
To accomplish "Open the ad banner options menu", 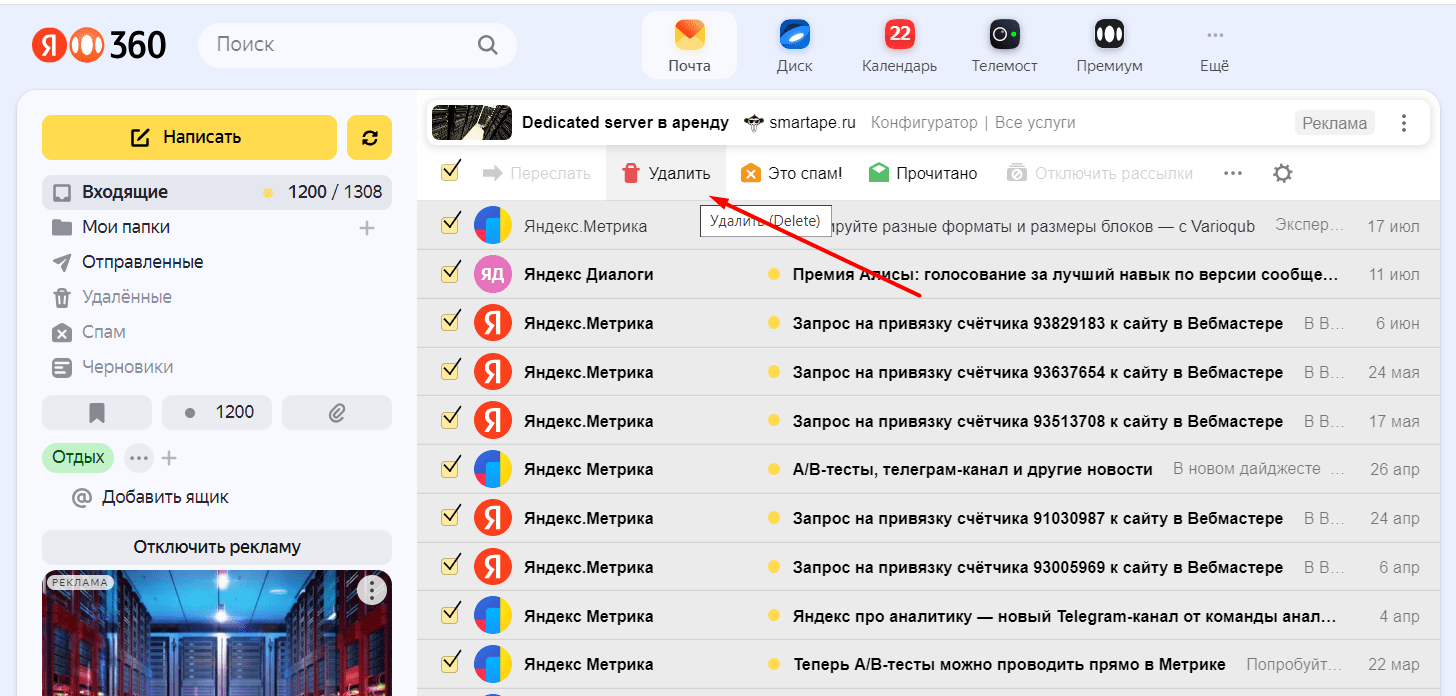I will click(x=1404, y=123).
